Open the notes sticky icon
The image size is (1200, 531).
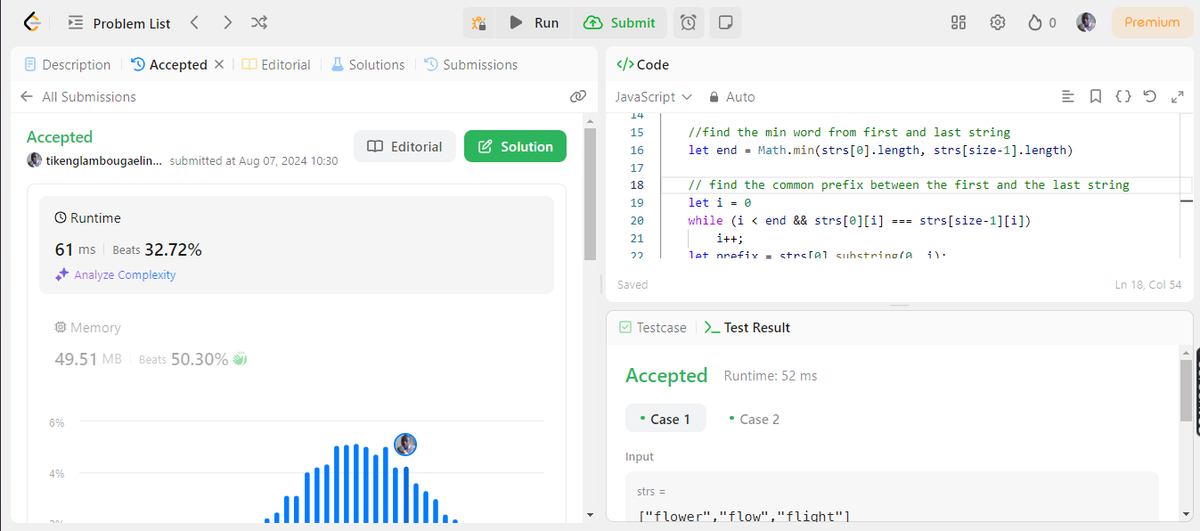coord(726,22)
